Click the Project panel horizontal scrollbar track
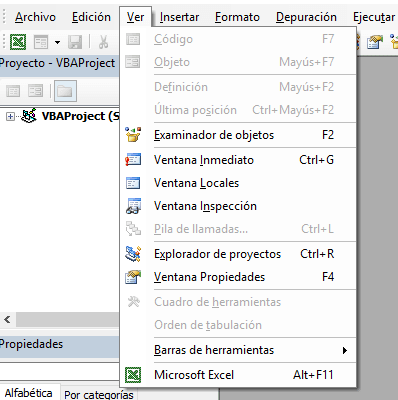 coord(67,319)
